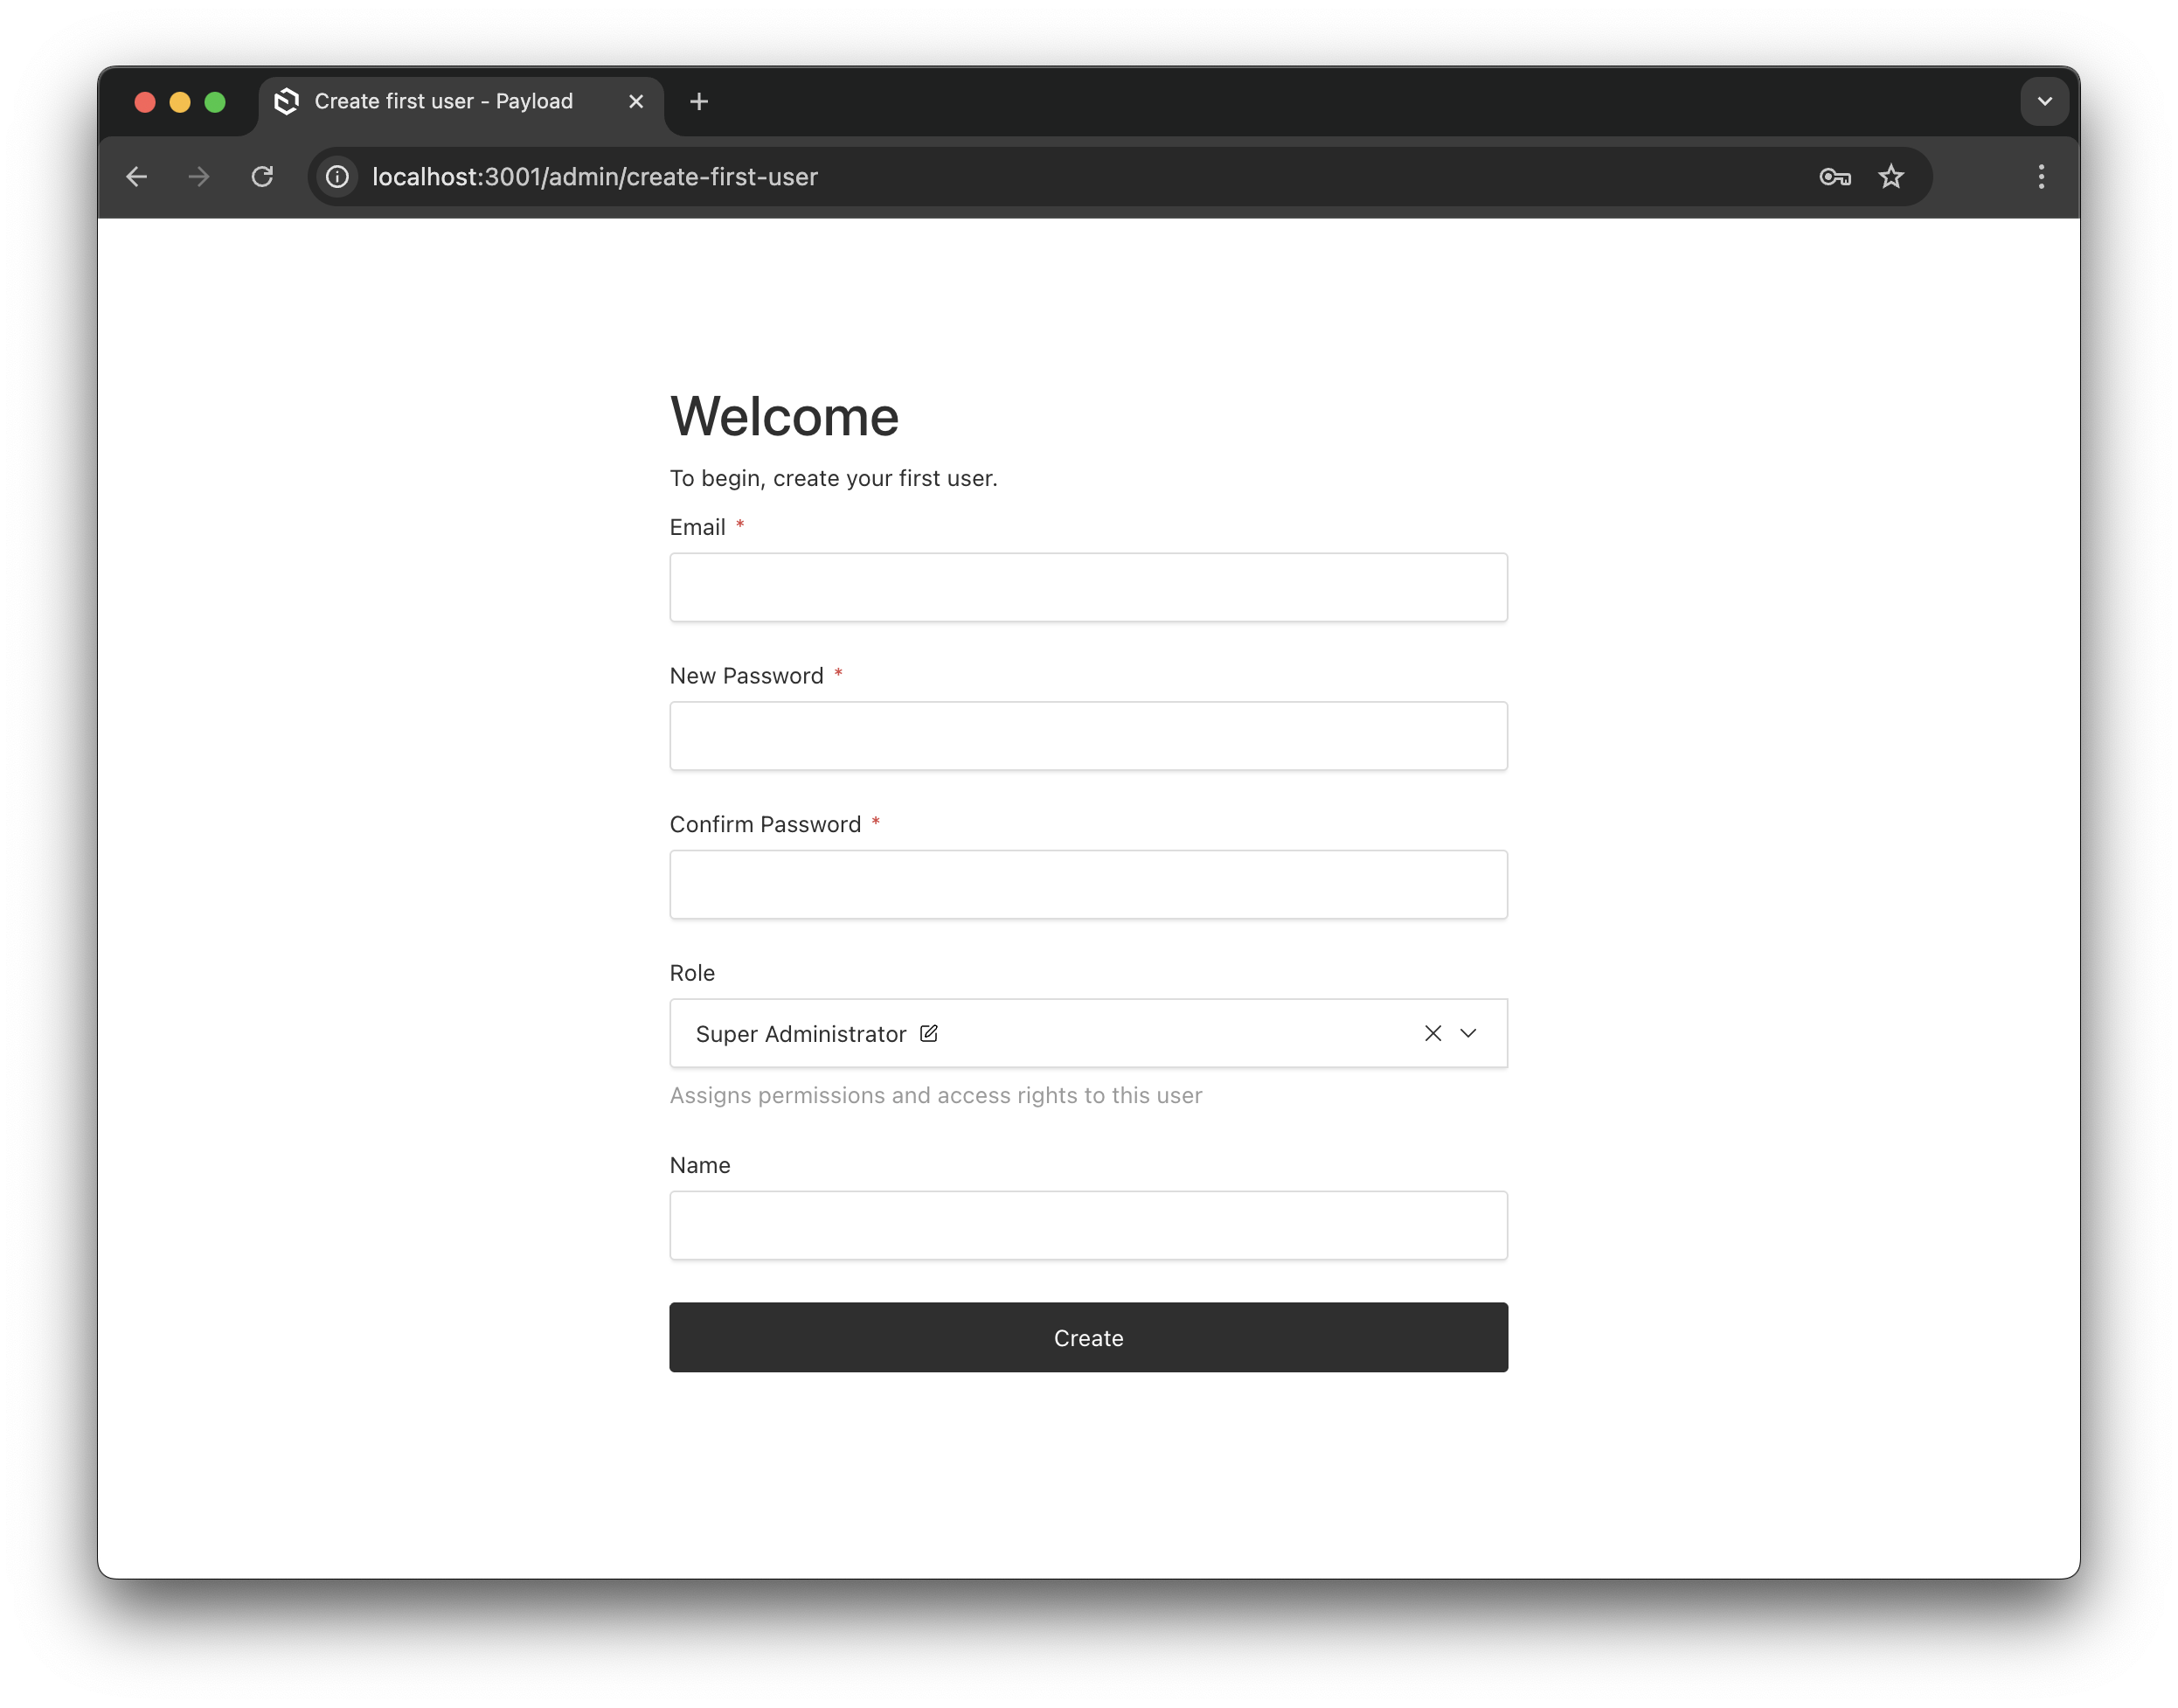Open the saved passwords key icon

[1834, 177]
